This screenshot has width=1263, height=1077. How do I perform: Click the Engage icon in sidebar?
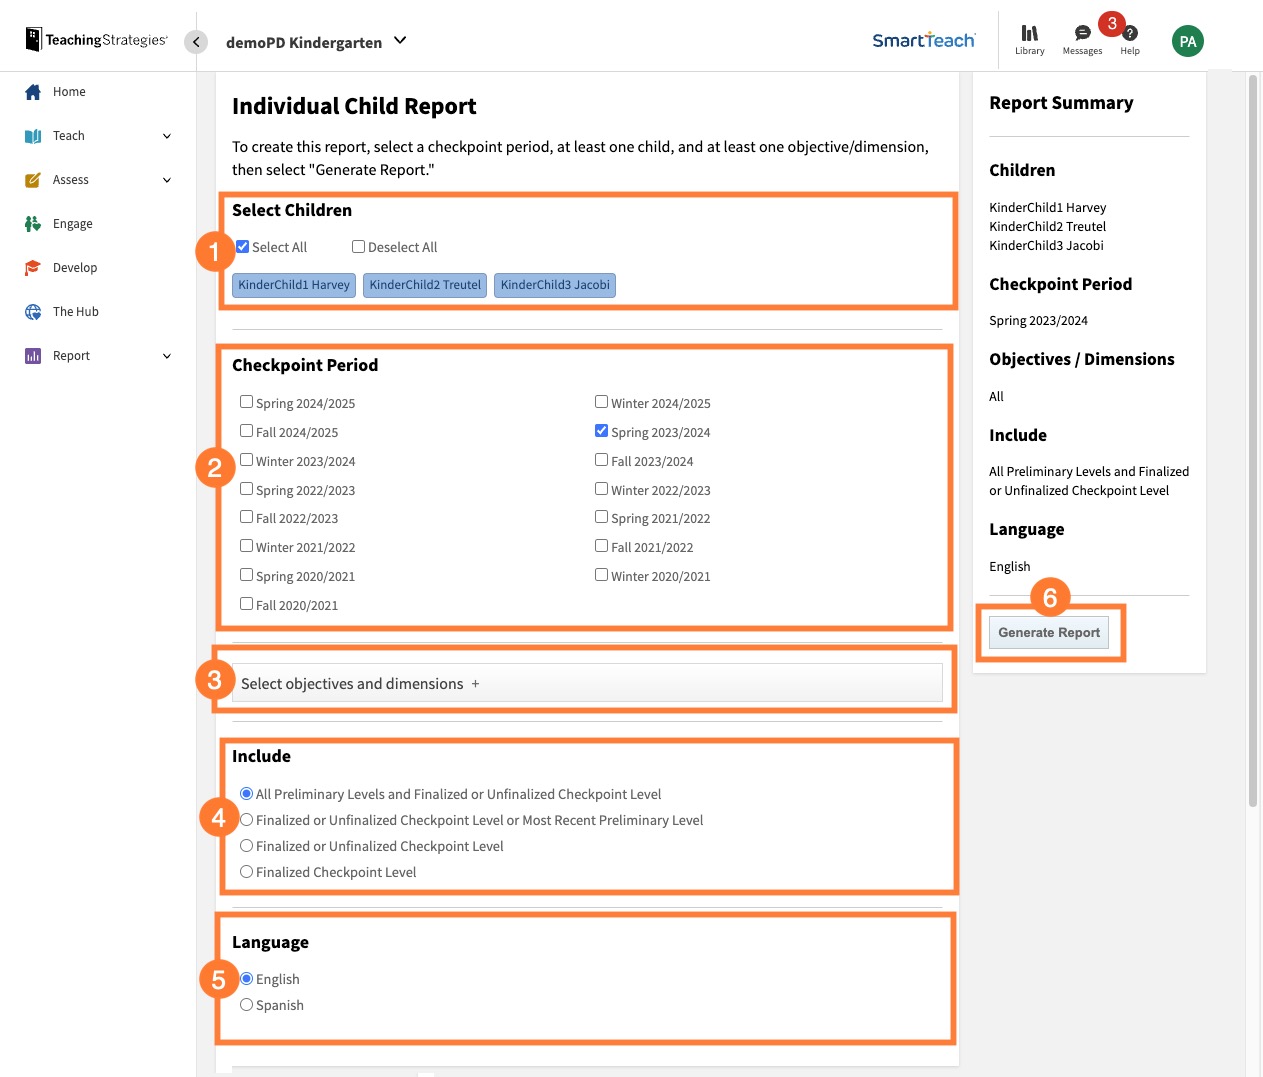pos(33,224)
